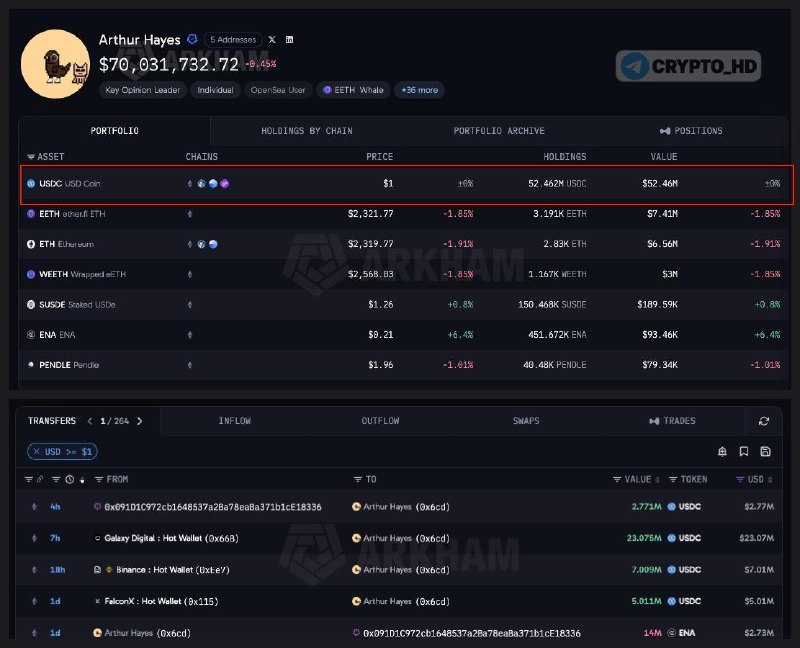Refresh the transfers list

764,421
